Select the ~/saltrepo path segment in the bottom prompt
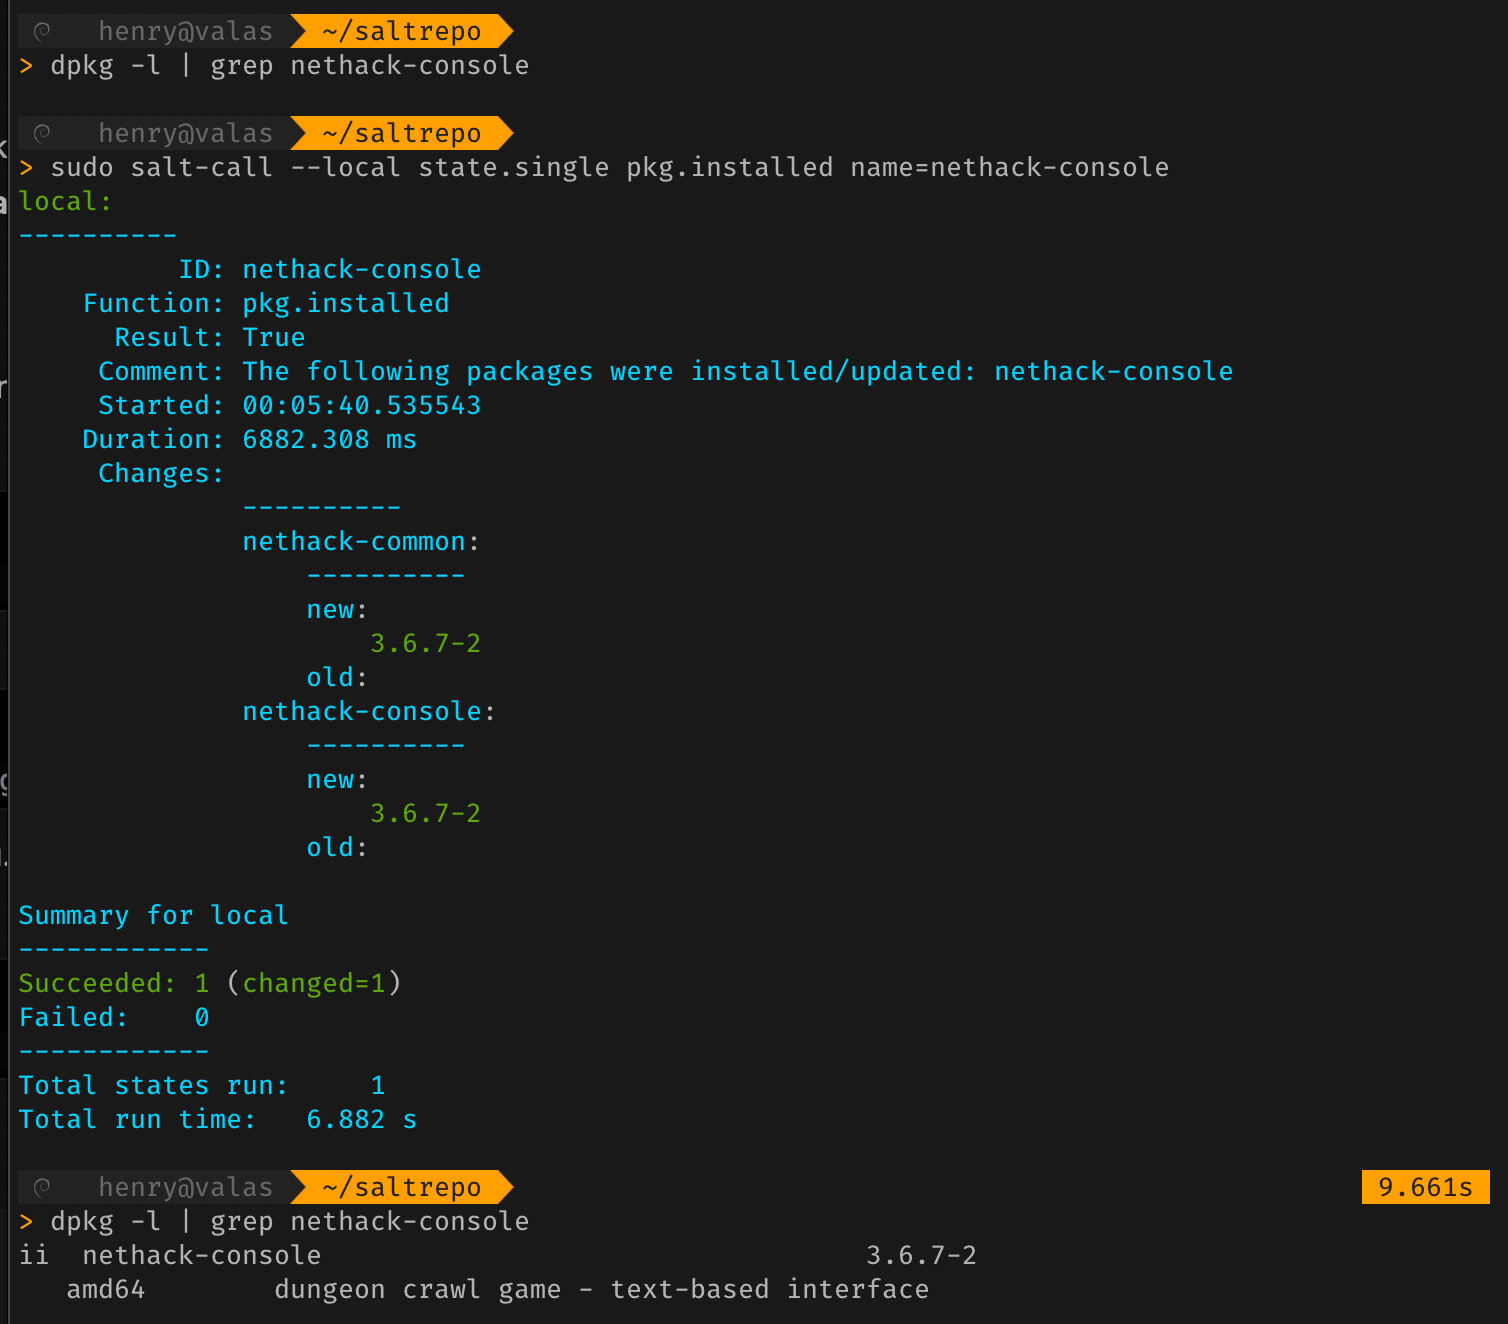The width and height of the screenshot is (1508, 1324). pos(402,1188)
